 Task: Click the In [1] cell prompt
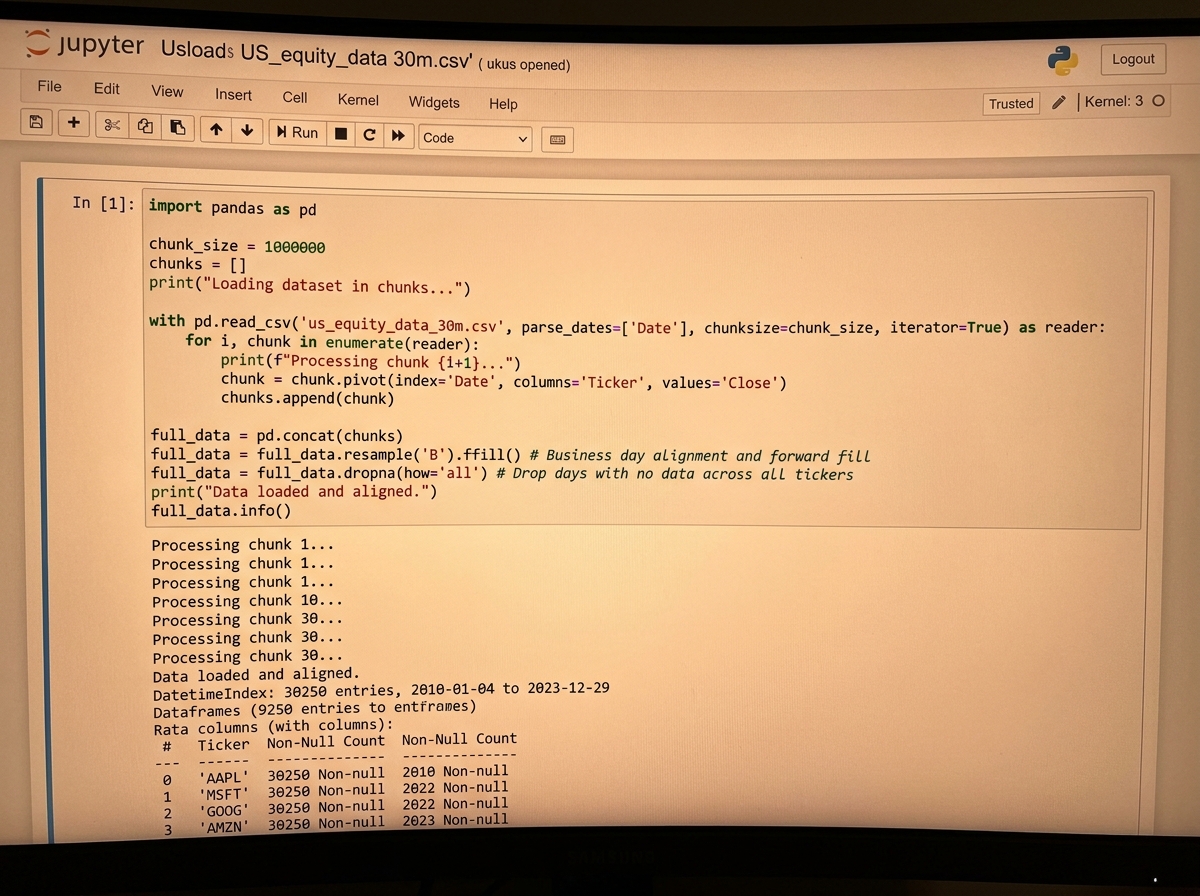tap(103, 203)
